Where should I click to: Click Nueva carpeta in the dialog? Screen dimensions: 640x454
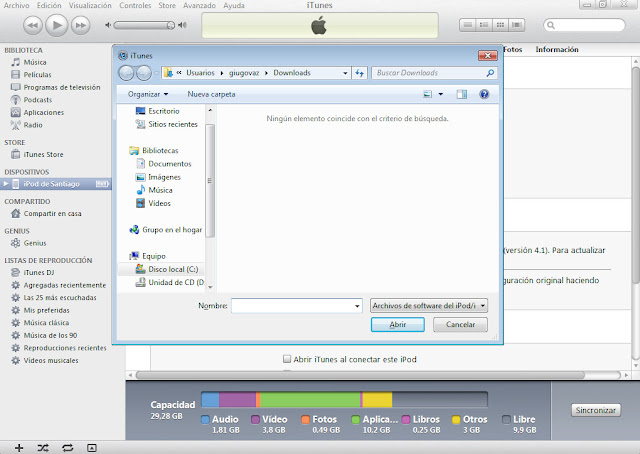[x=211, y=94]
